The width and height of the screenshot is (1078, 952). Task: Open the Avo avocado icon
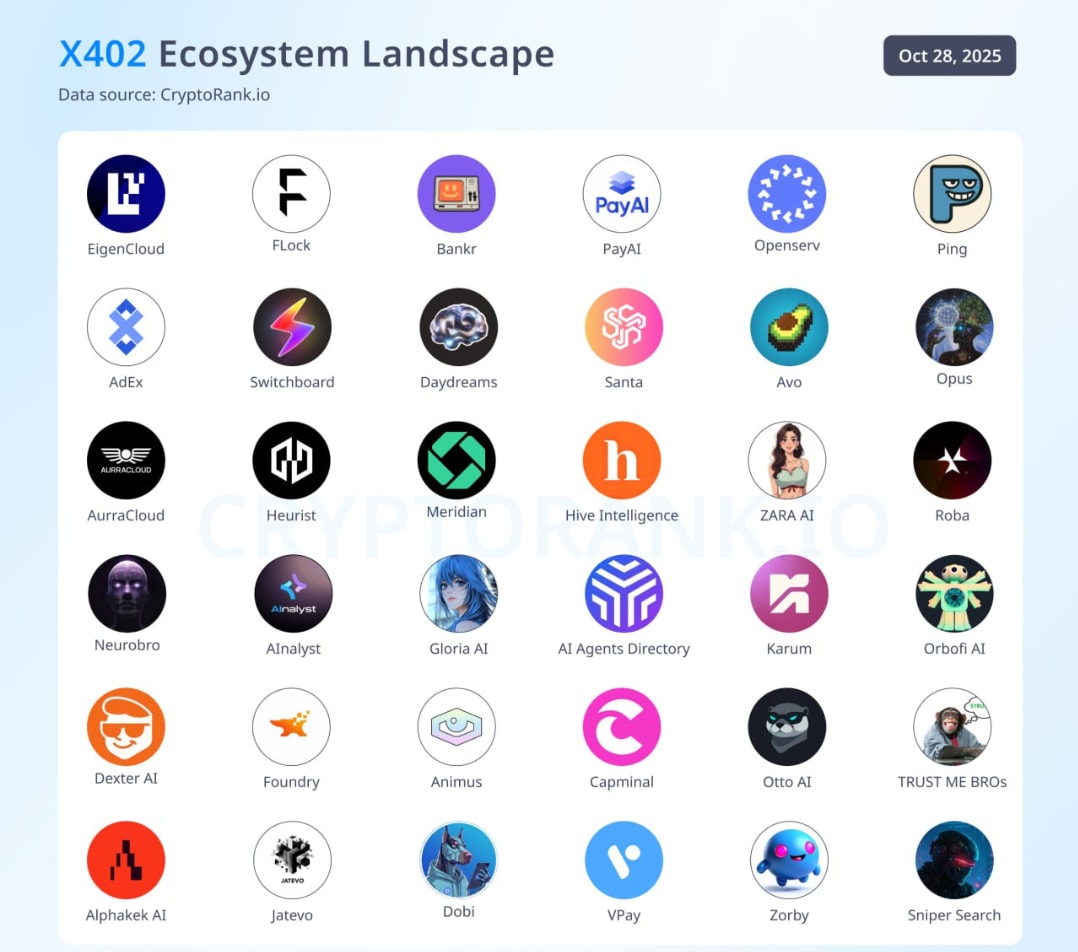coord(789,327)
